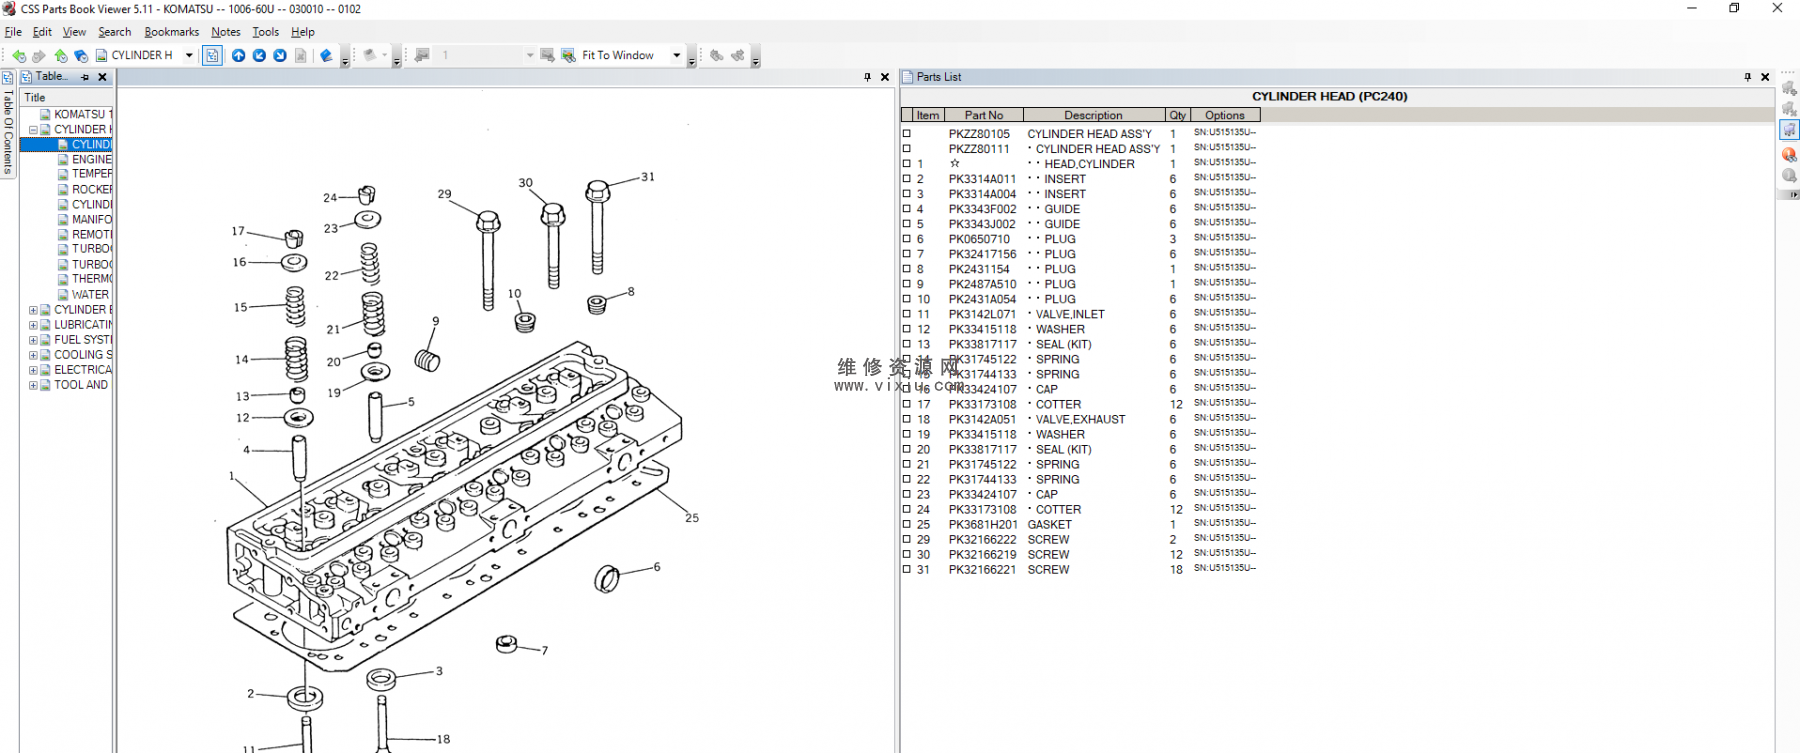1800x753 pixels.
Task: Collapse the CYLINDER HEAD tree node
Action: [x=33, y=130]
